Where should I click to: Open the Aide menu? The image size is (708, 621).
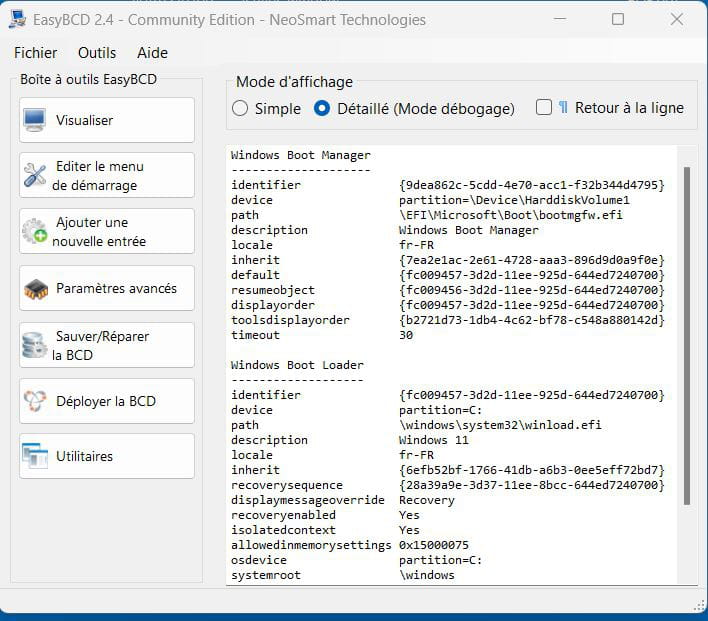[x=152, y=53]
